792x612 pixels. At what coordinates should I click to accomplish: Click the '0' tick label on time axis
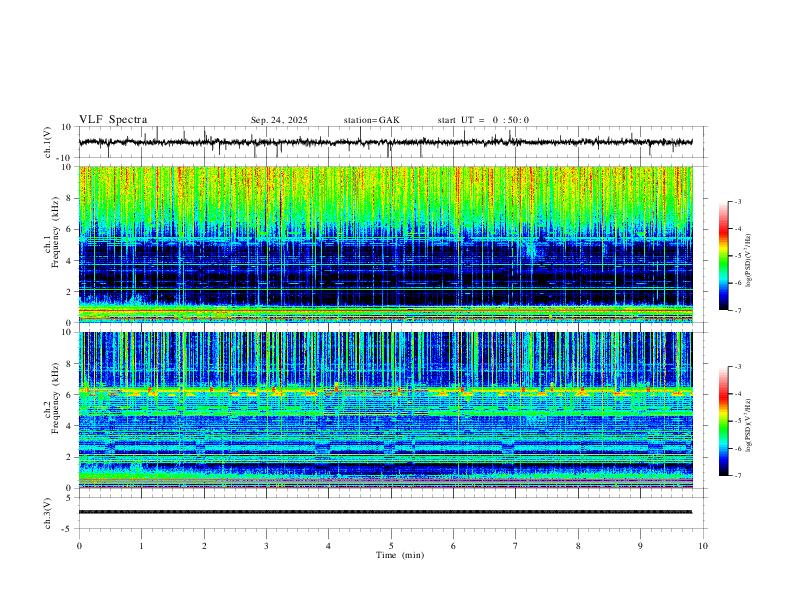(x=79, y=546)
